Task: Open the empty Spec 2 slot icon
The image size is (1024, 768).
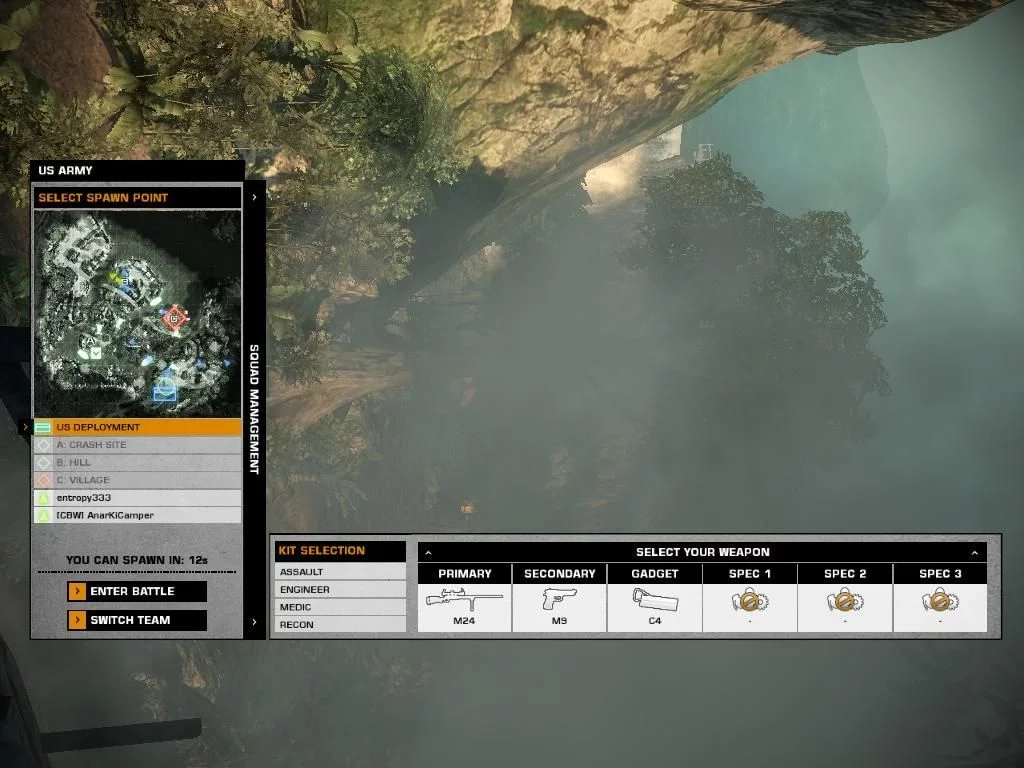Action: (845, 600)
